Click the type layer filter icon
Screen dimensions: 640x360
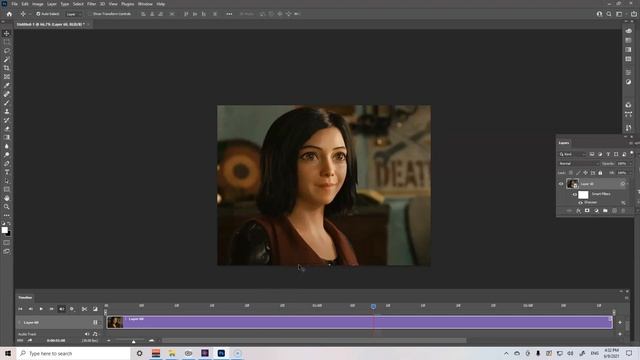[608, 154]
